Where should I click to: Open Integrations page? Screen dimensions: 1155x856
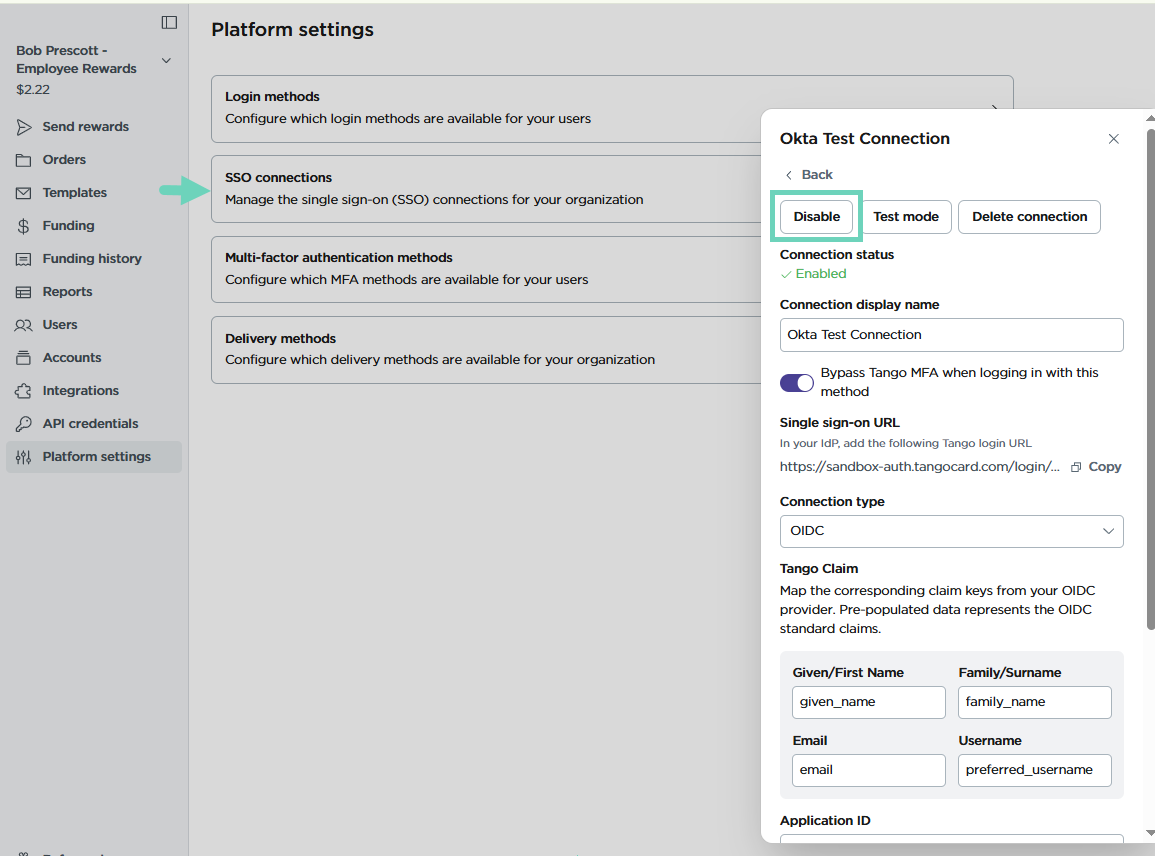(x=80, y=390)
